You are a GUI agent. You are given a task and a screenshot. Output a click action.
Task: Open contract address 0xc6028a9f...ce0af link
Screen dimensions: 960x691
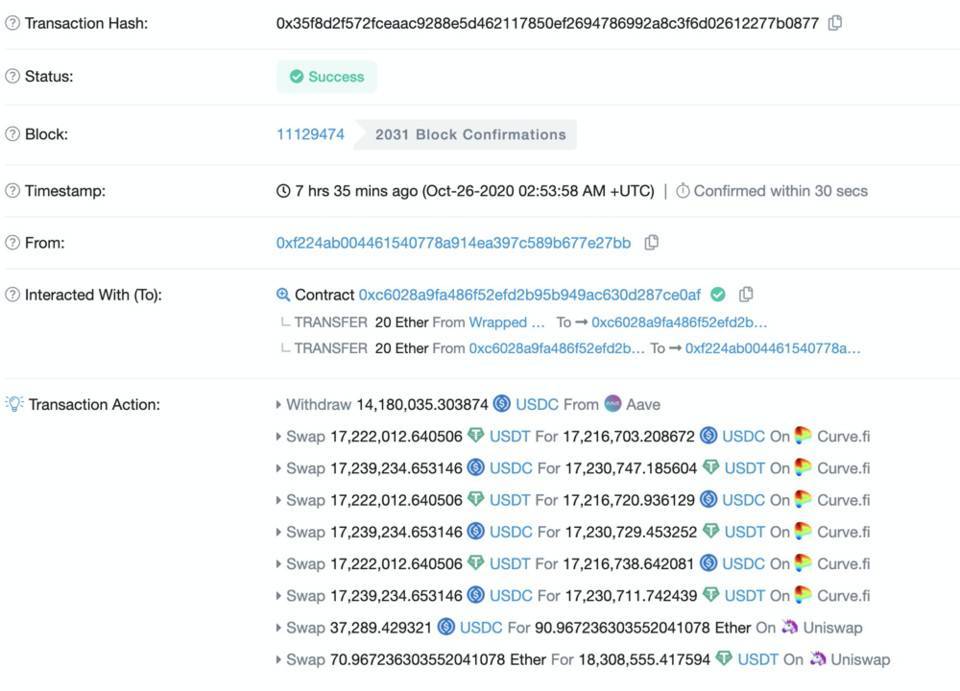(x=530, y=295)
